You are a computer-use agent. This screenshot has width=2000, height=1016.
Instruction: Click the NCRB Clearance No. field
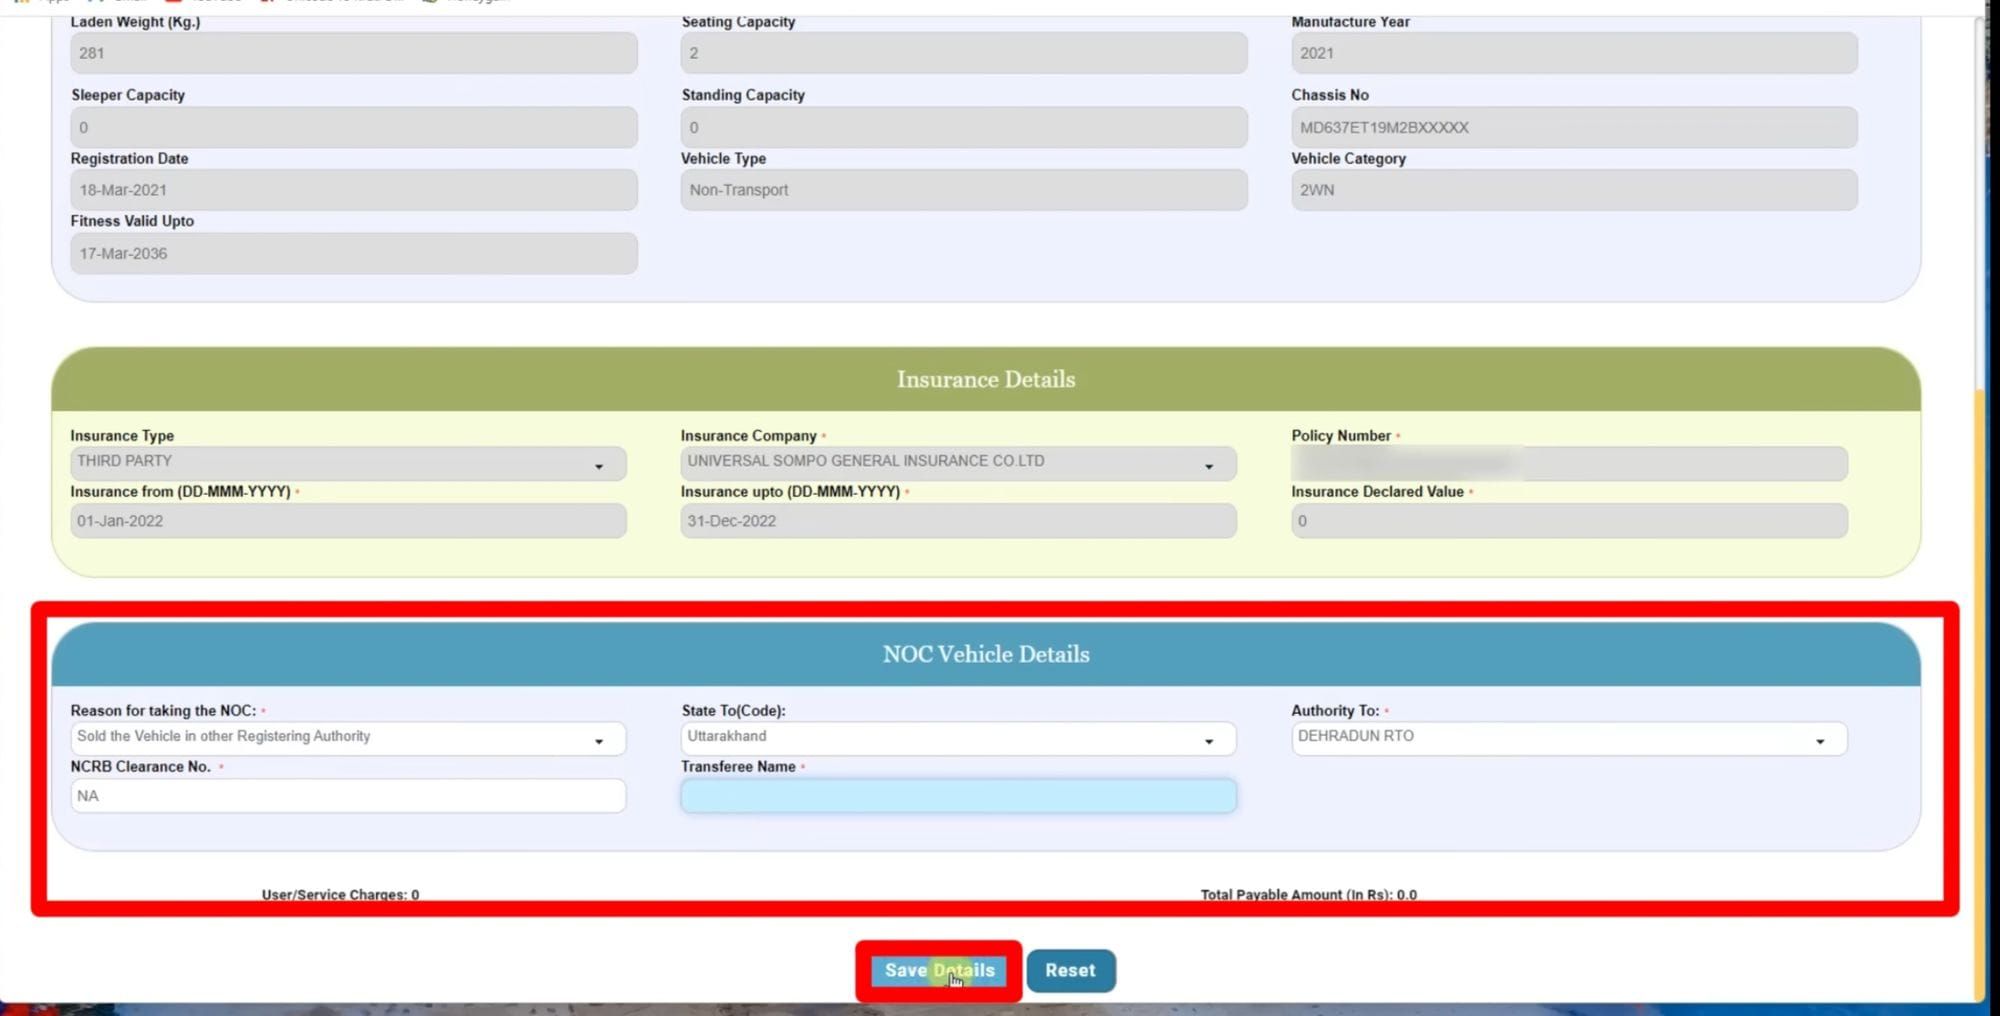(x=347, y=796)
